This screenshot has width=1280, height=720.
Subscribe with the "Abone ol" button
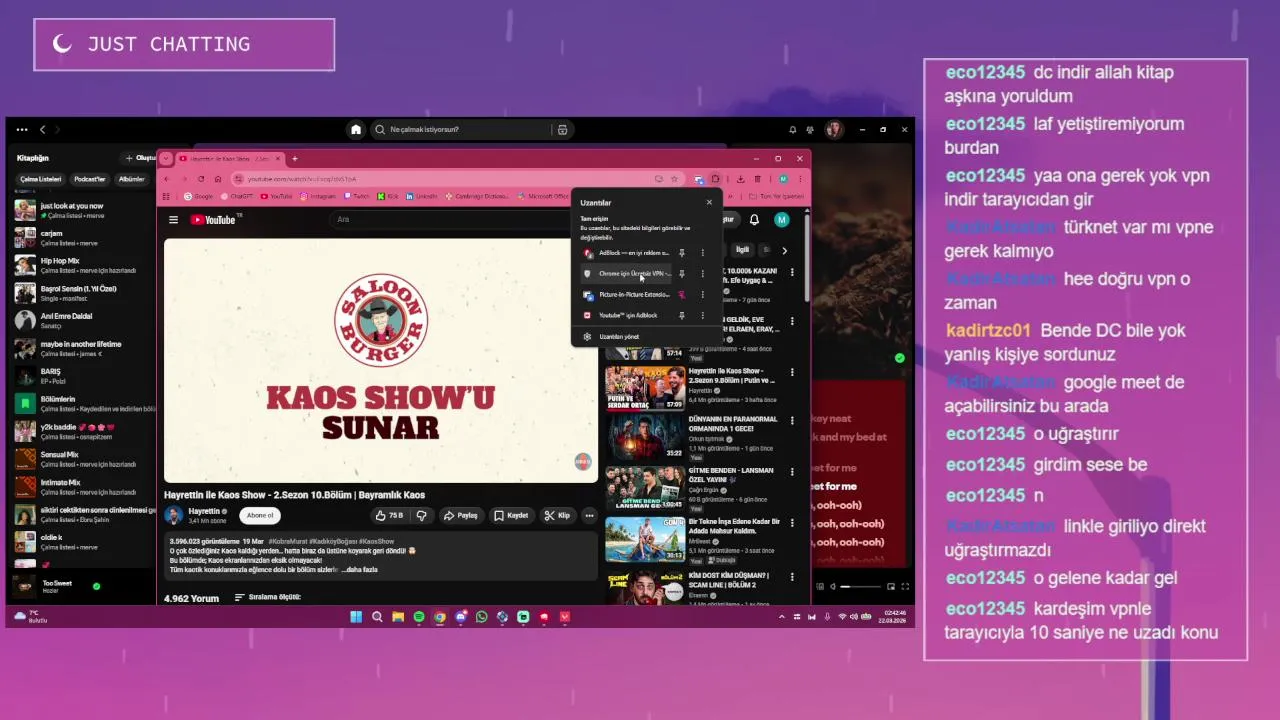260,515
